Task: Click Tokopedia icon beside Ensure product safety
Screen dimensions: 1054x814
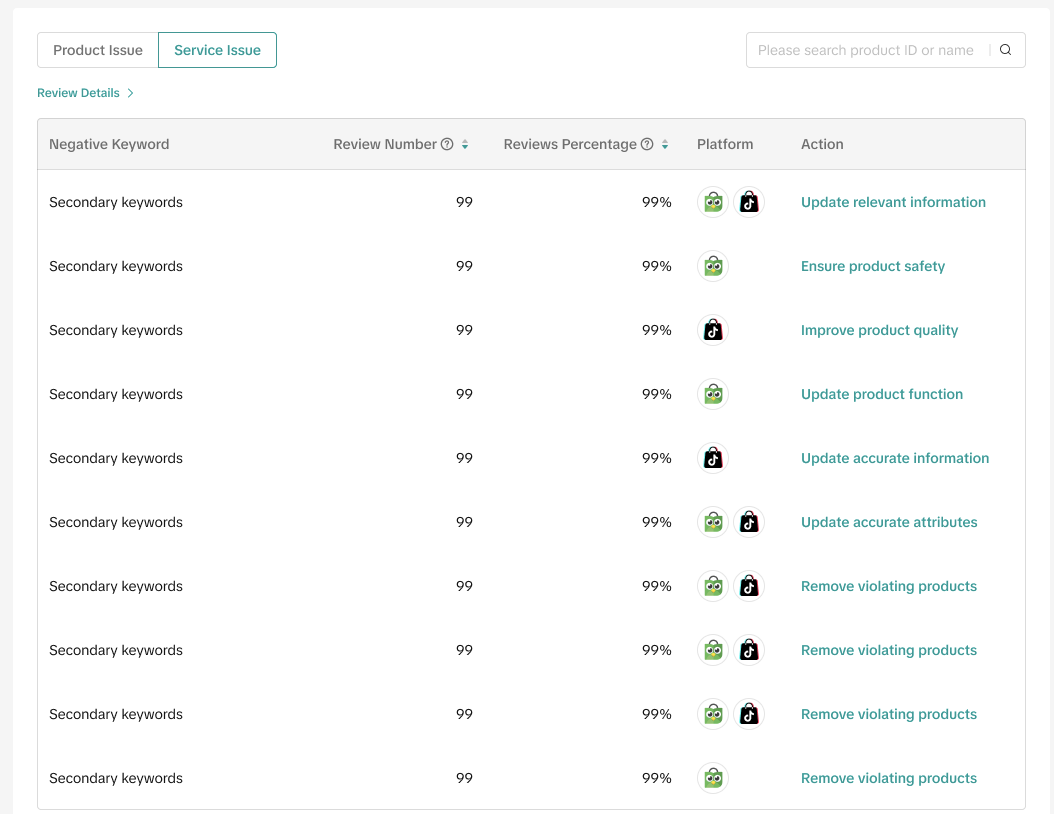Action: (713, 267)
